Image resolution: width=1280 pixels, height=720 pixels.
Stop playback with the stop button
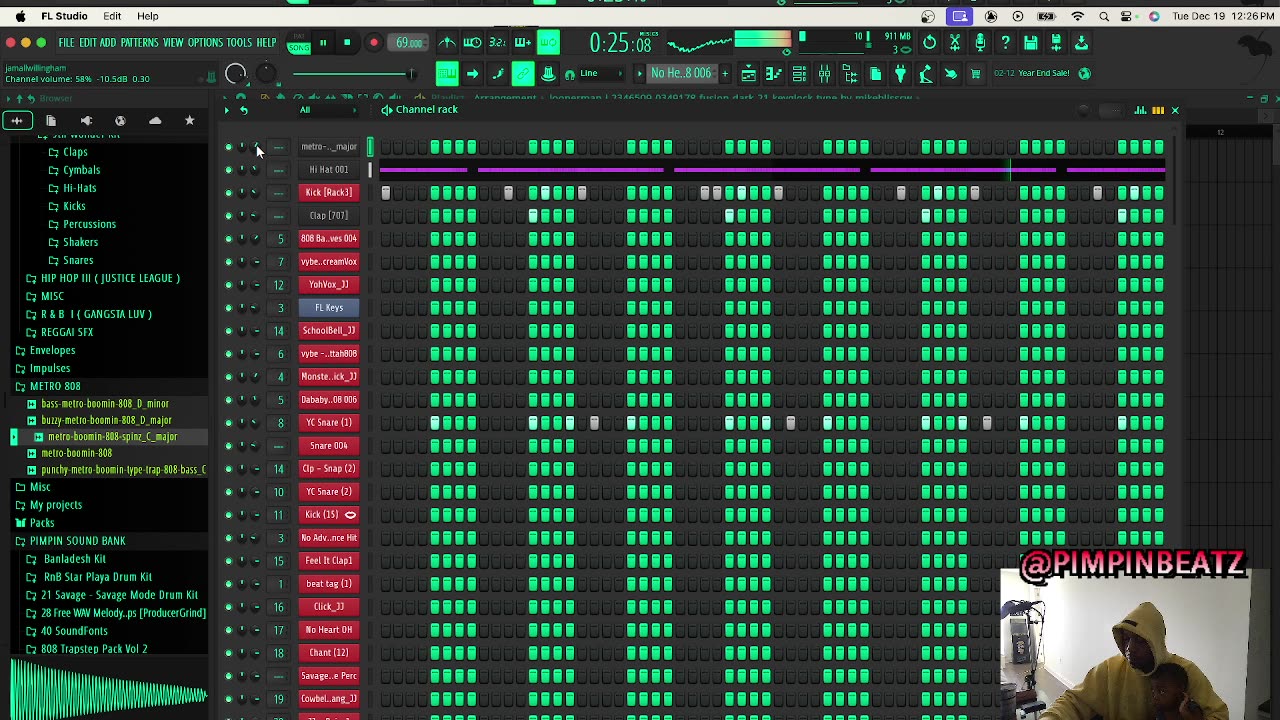[347, 42]
